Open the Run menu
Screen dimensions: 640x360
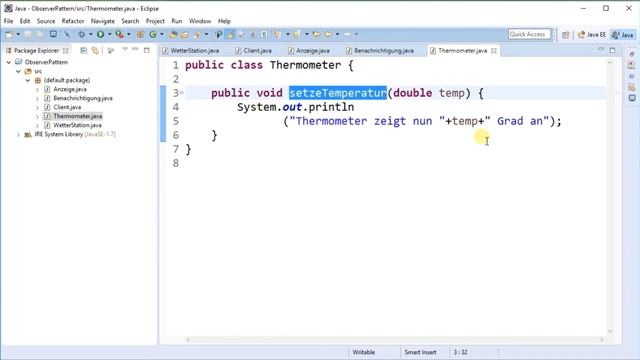177,21
